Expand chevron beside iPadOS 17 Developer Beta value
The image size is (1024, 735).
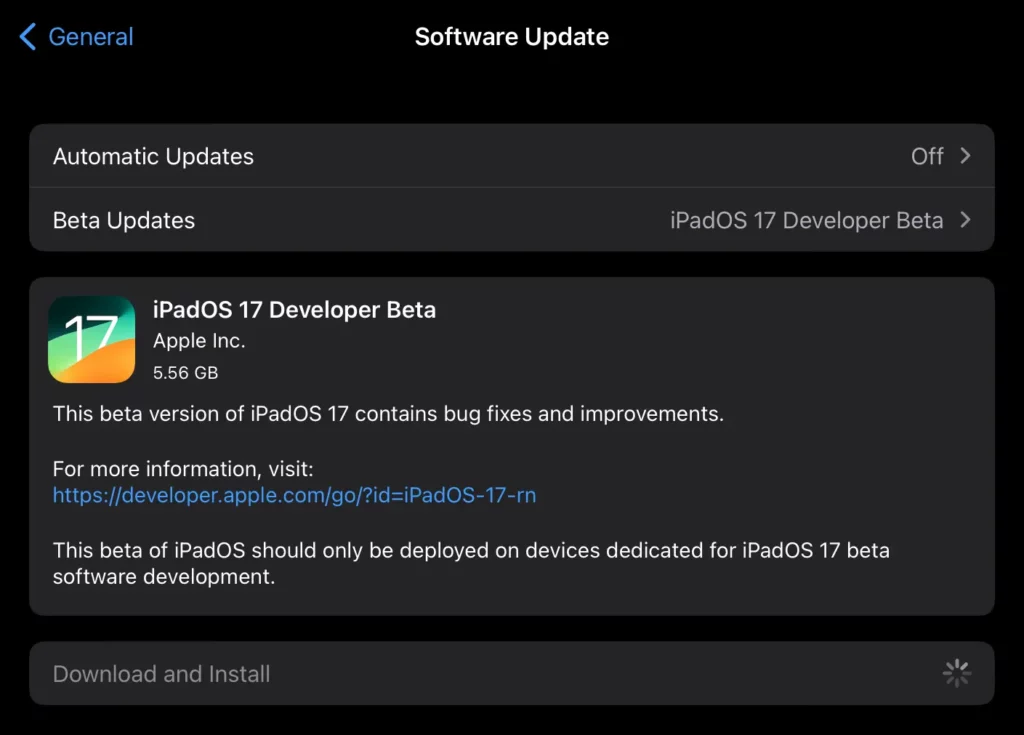965,220
